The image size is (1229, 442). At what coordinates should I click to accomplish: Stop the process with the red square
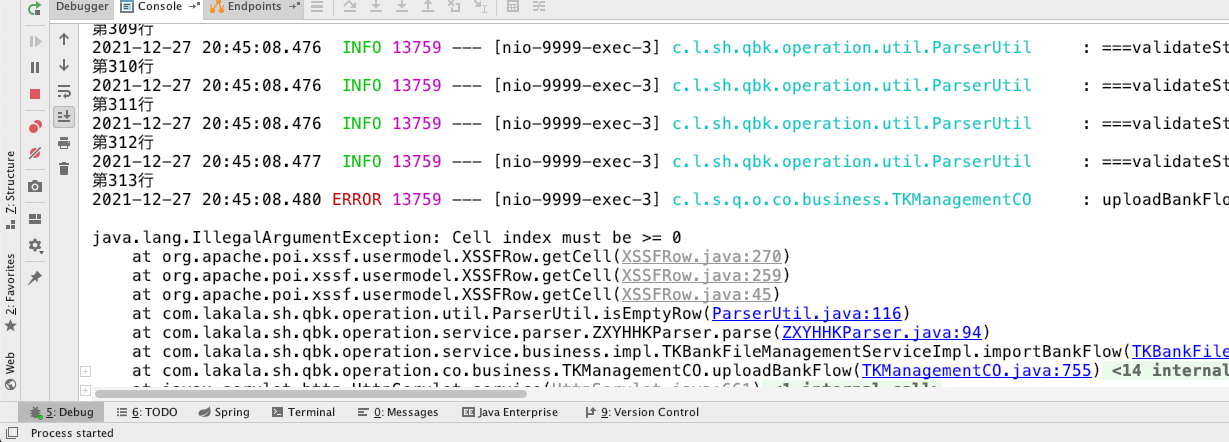pos(35,94)
